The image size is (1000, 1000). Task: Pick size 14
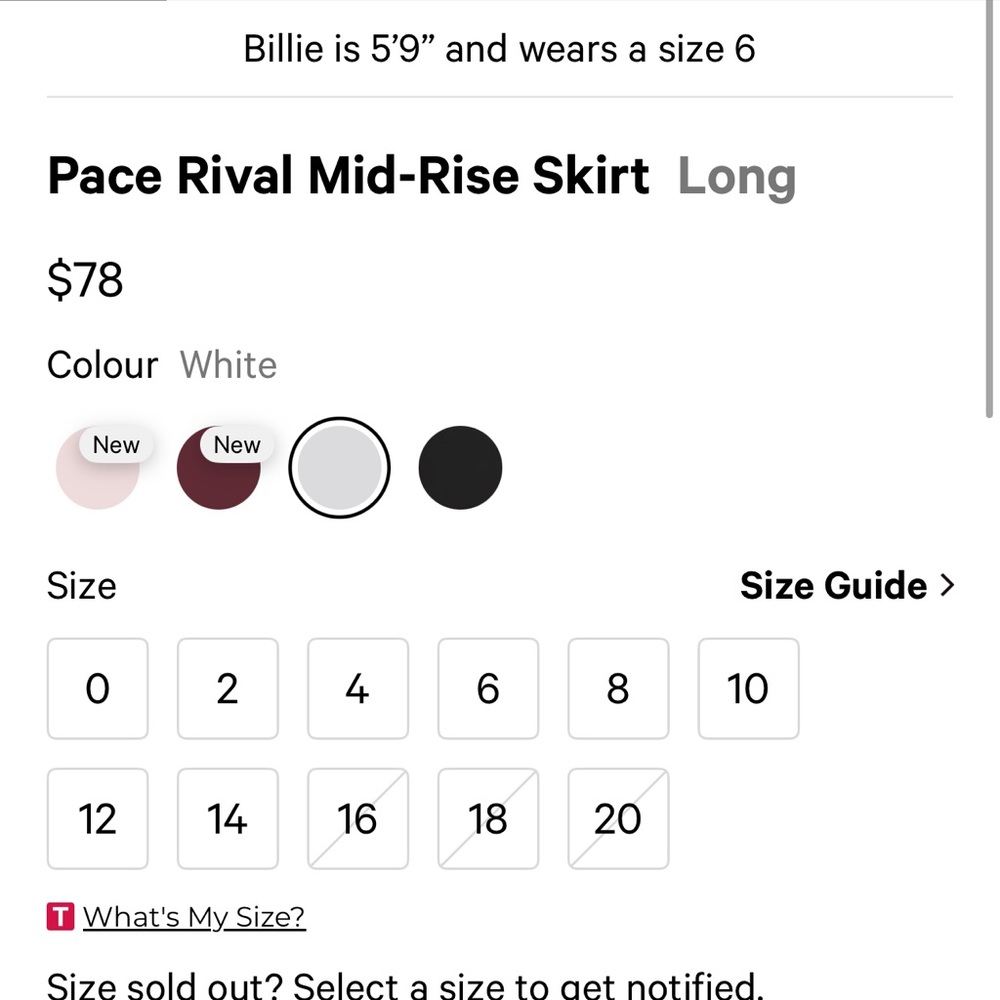(227, 819)
